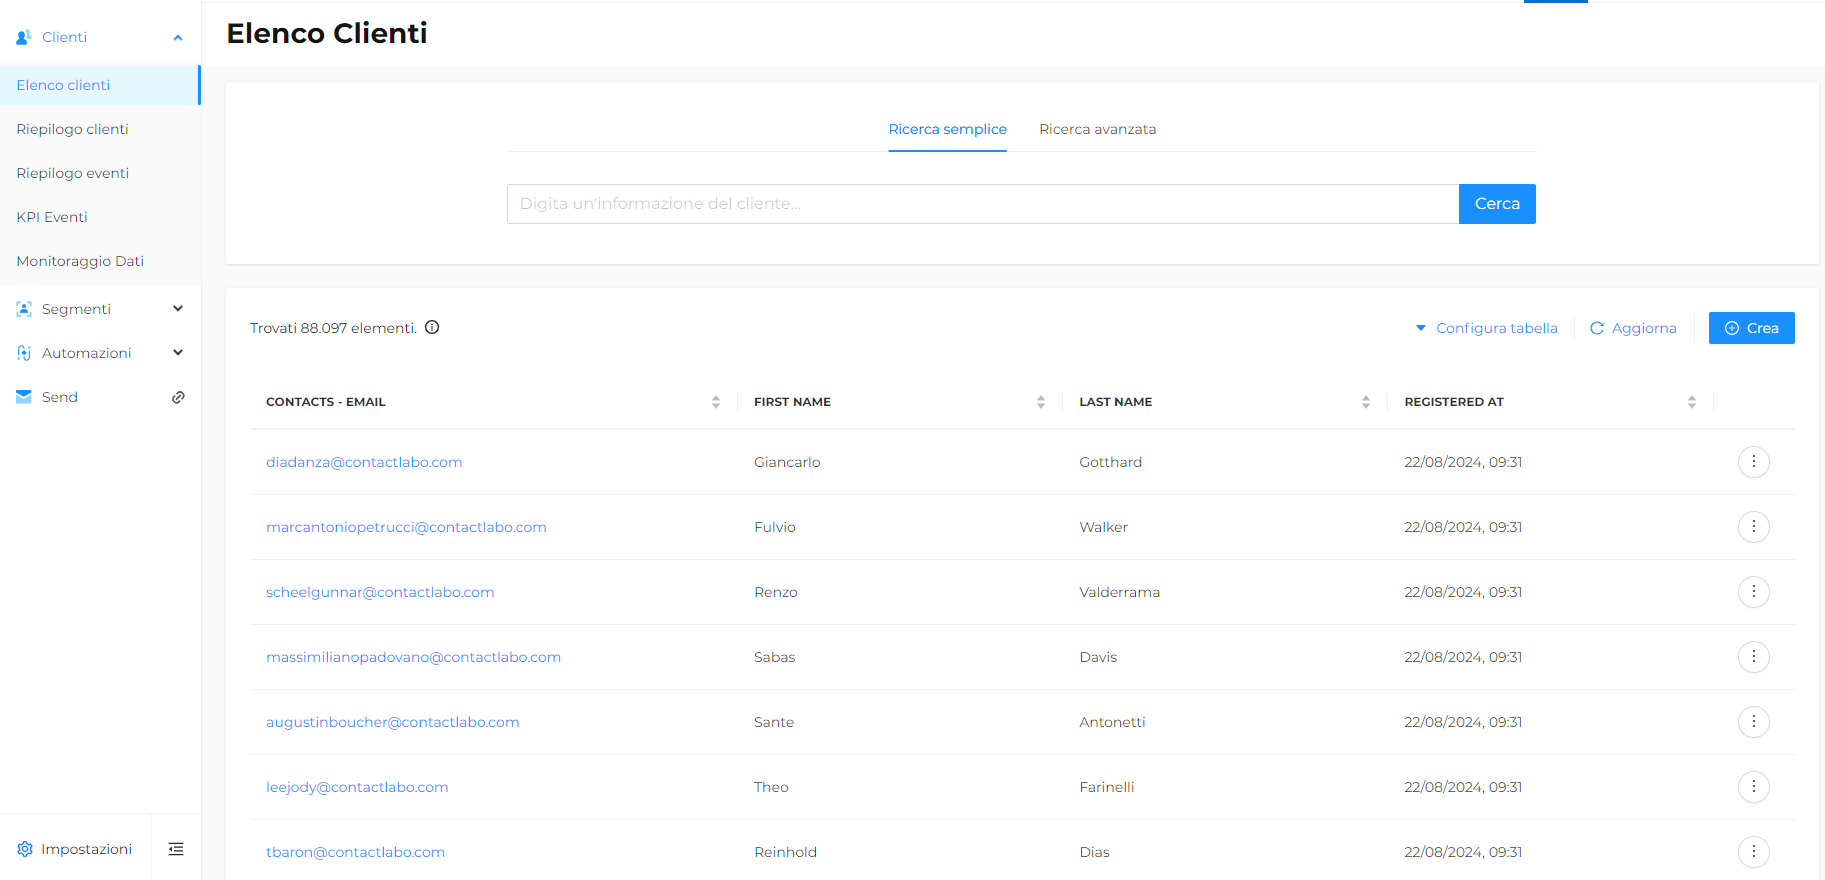Click the Cerca search button

click(1497, 204)
